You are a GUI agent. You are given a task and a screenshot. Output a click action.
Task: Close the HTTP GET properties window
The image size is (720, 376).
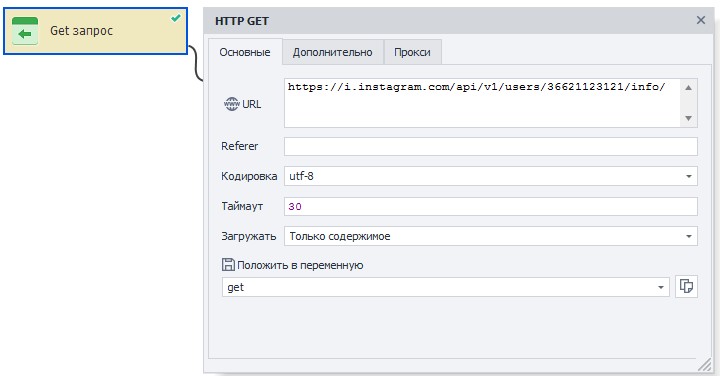(x=701, y=20)
